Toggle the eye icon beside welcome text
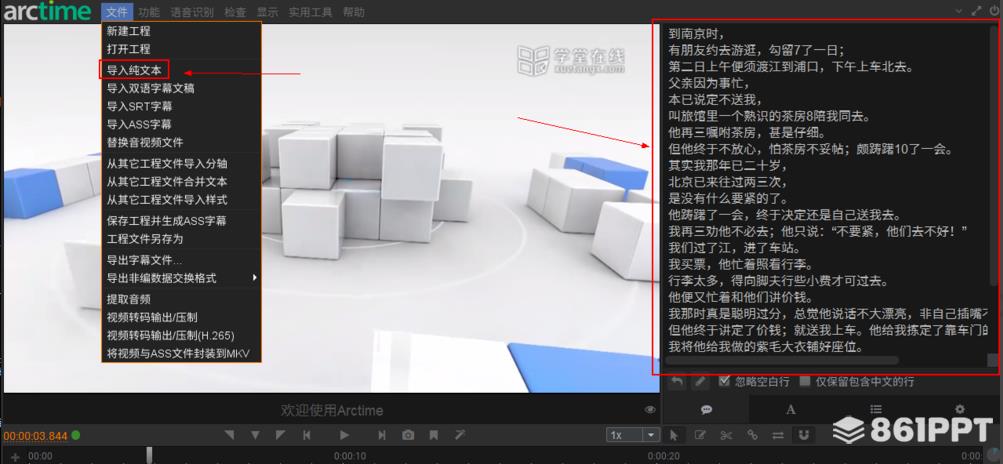Viewport: 1003px width, 464px height. click(650, 410)
